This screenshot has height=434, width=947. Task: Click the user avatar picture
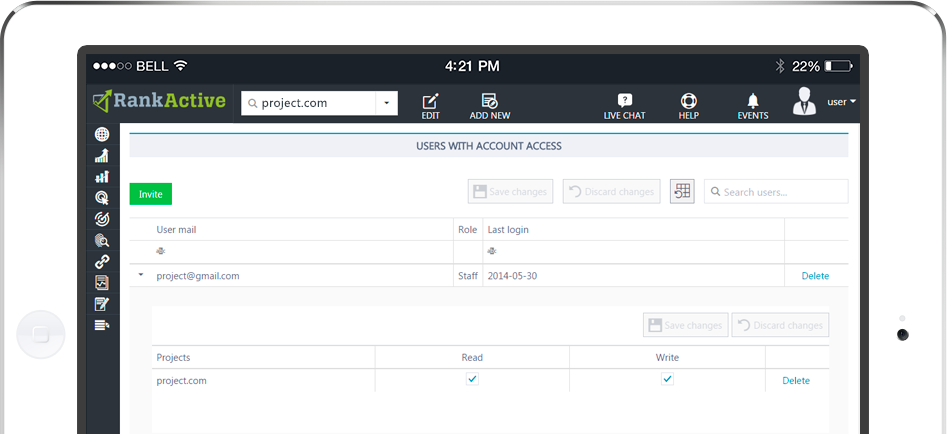click(804, 101)
